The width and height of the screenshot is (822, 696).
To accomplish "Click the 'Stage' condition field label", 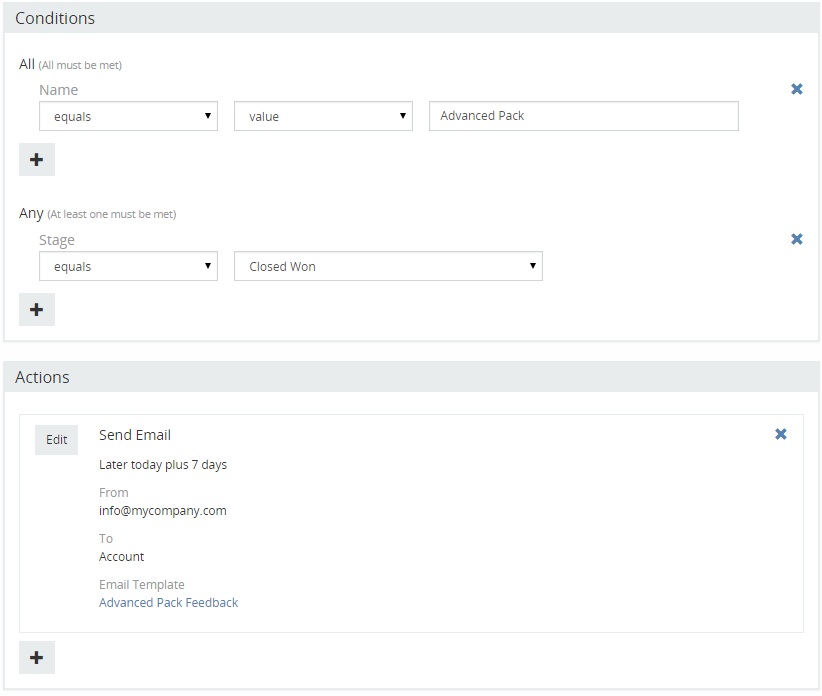I will tap(57, 240).
